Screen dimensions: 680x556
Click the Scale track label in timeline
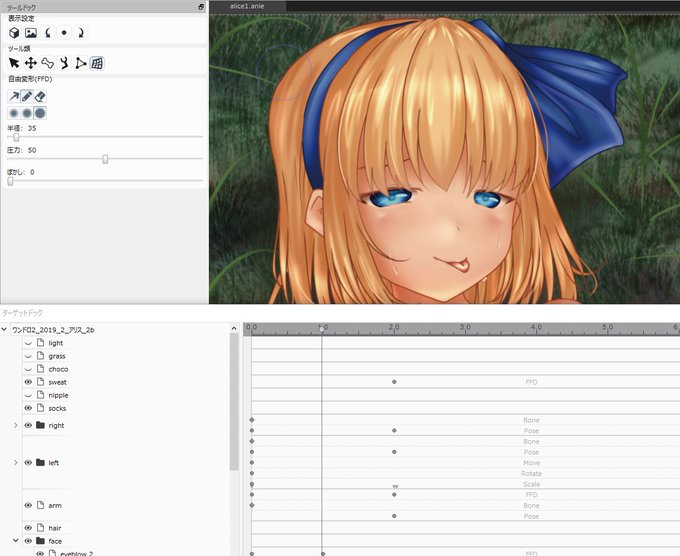pyautogui.click(x=531, y=484)
